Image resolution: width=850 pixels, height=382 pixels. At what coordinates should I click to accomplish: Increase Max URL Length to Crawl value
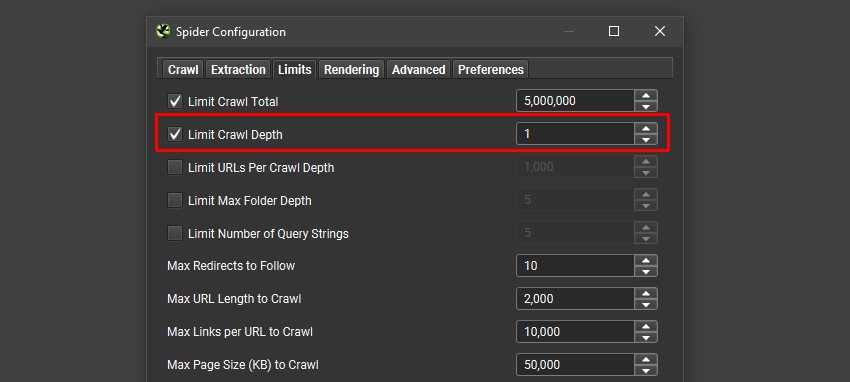tap(646, 293)
